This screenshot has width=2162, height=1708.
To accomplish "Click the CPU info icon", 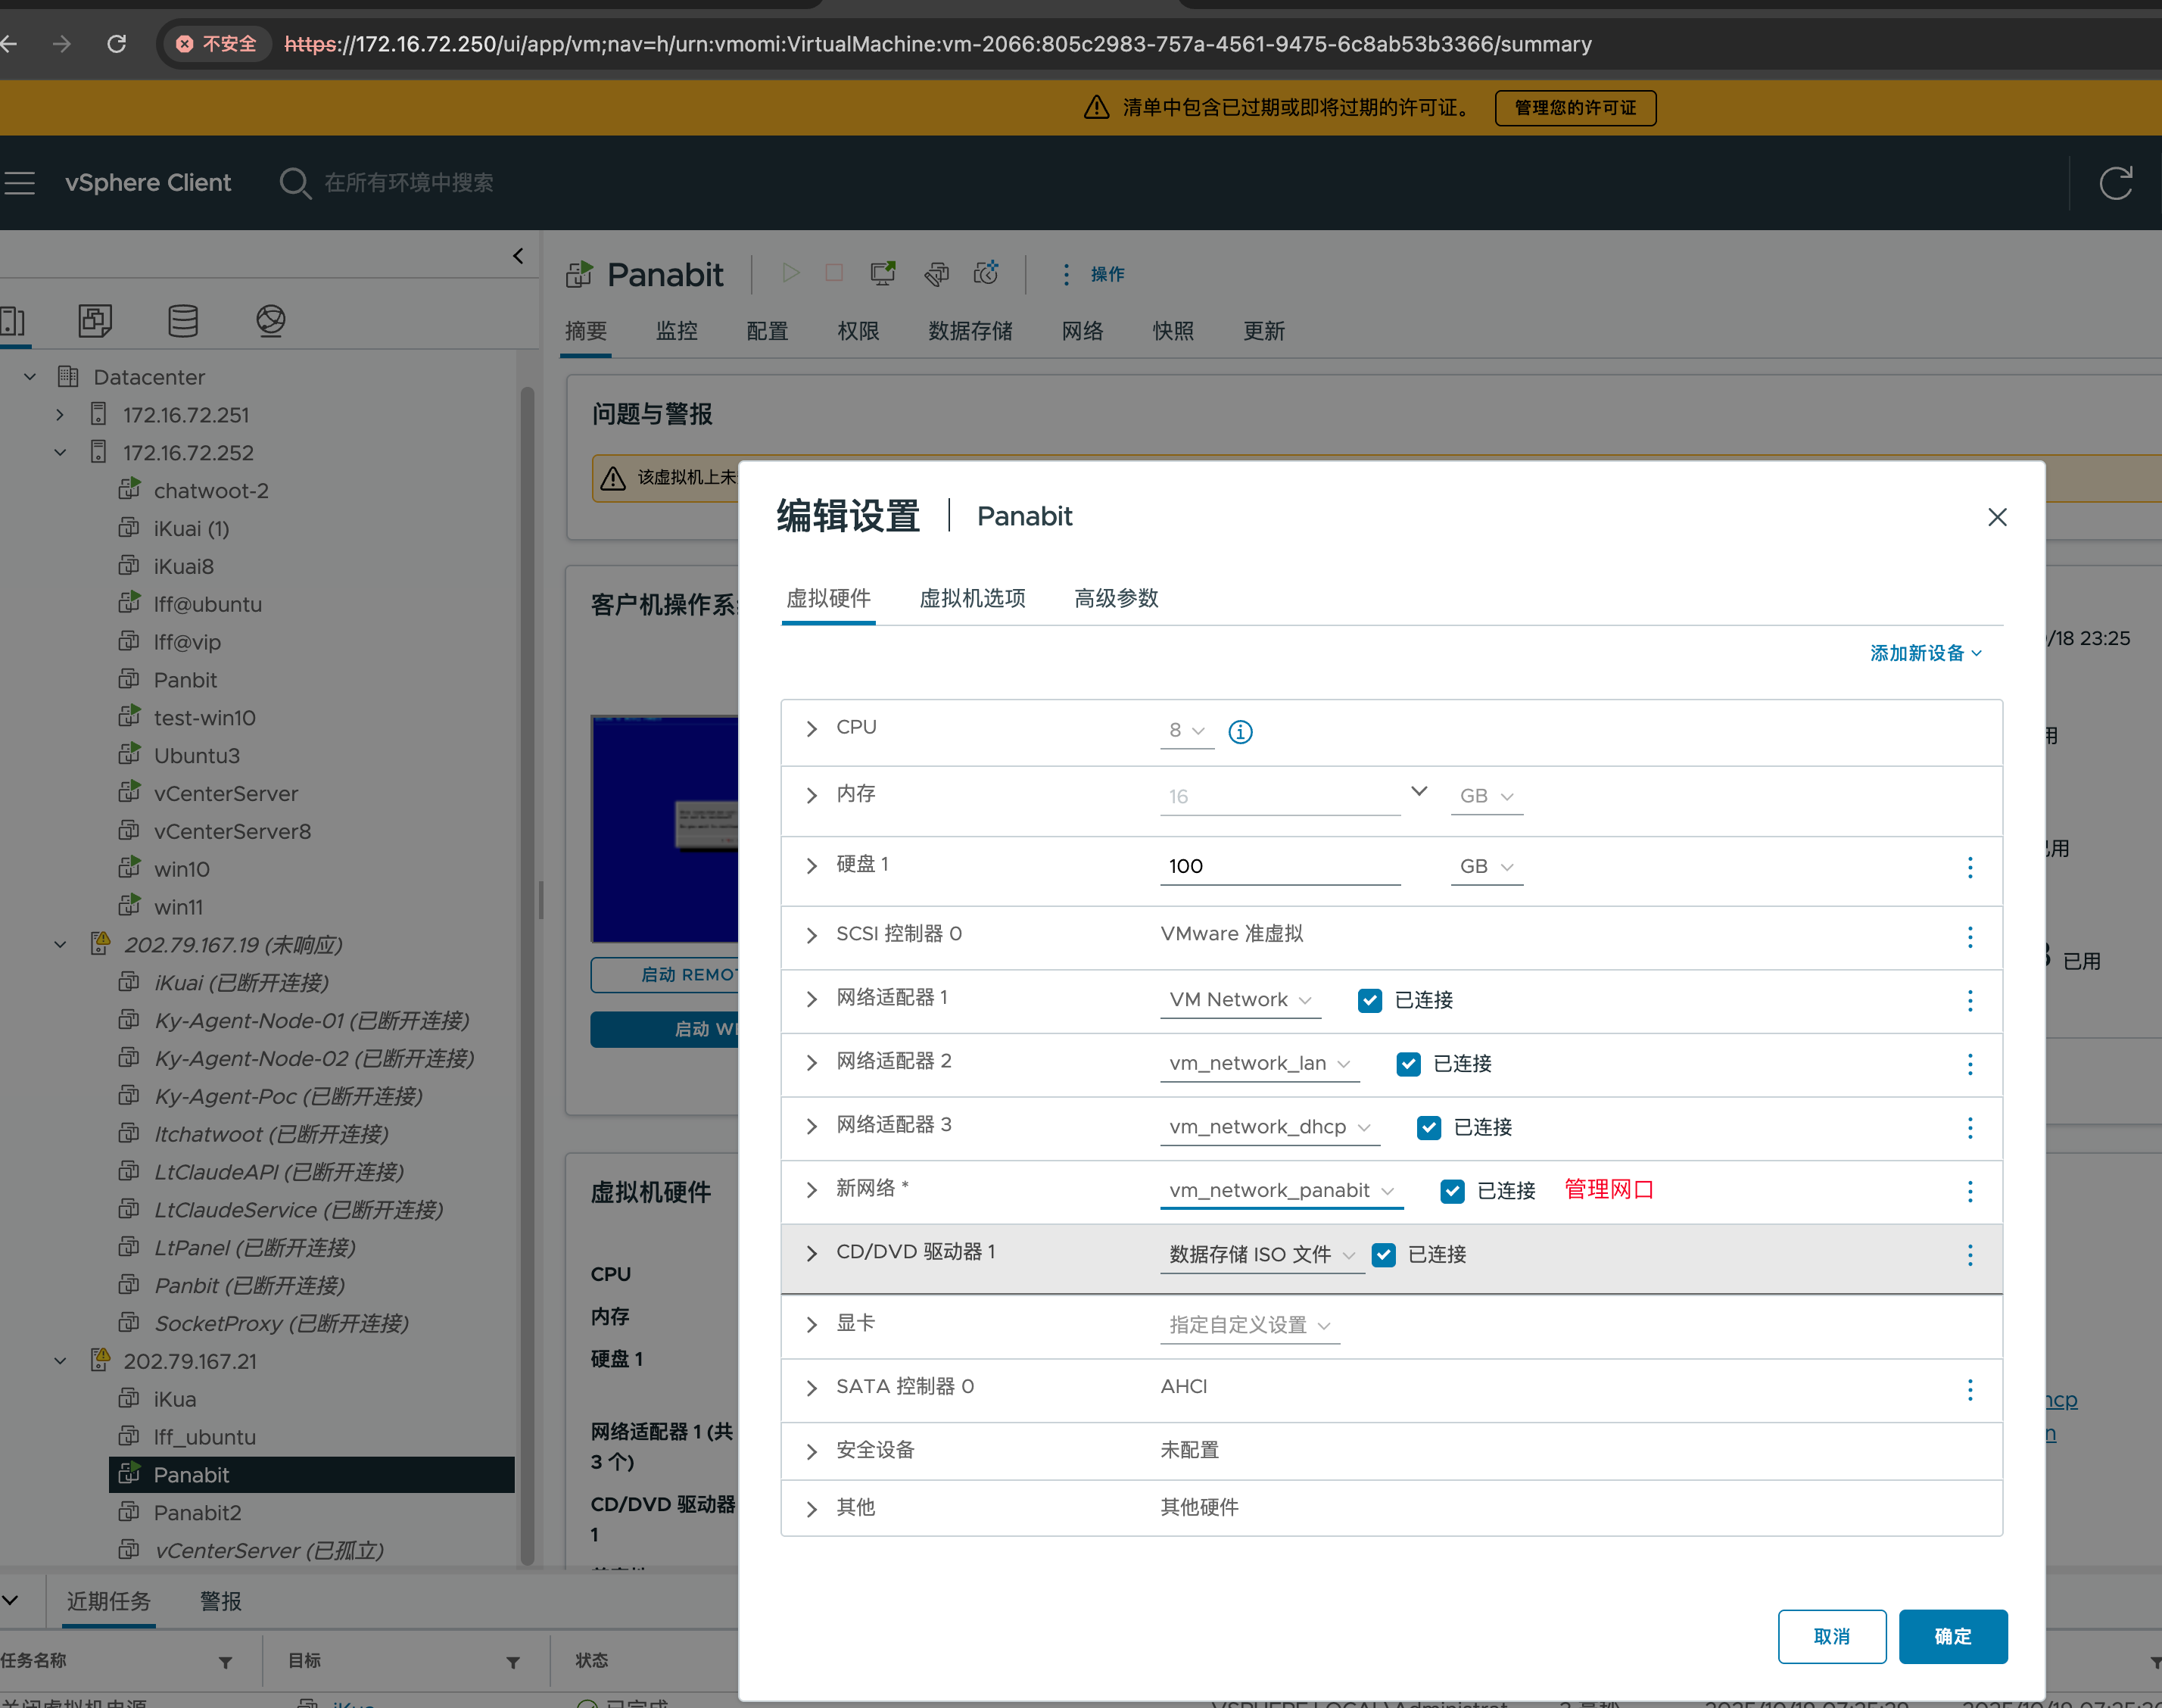I will tap(1240, 732).
